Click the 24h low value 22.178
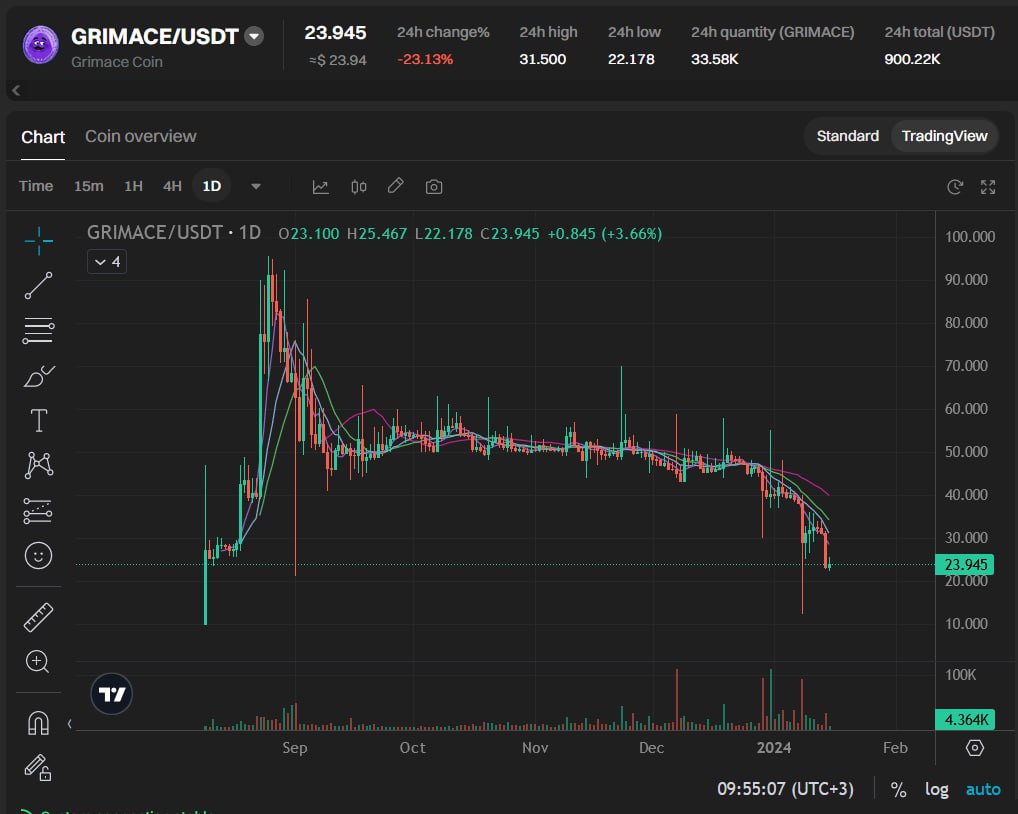Image resolution: width=1018 pixels, height=814 pixels. coord(631,59)
